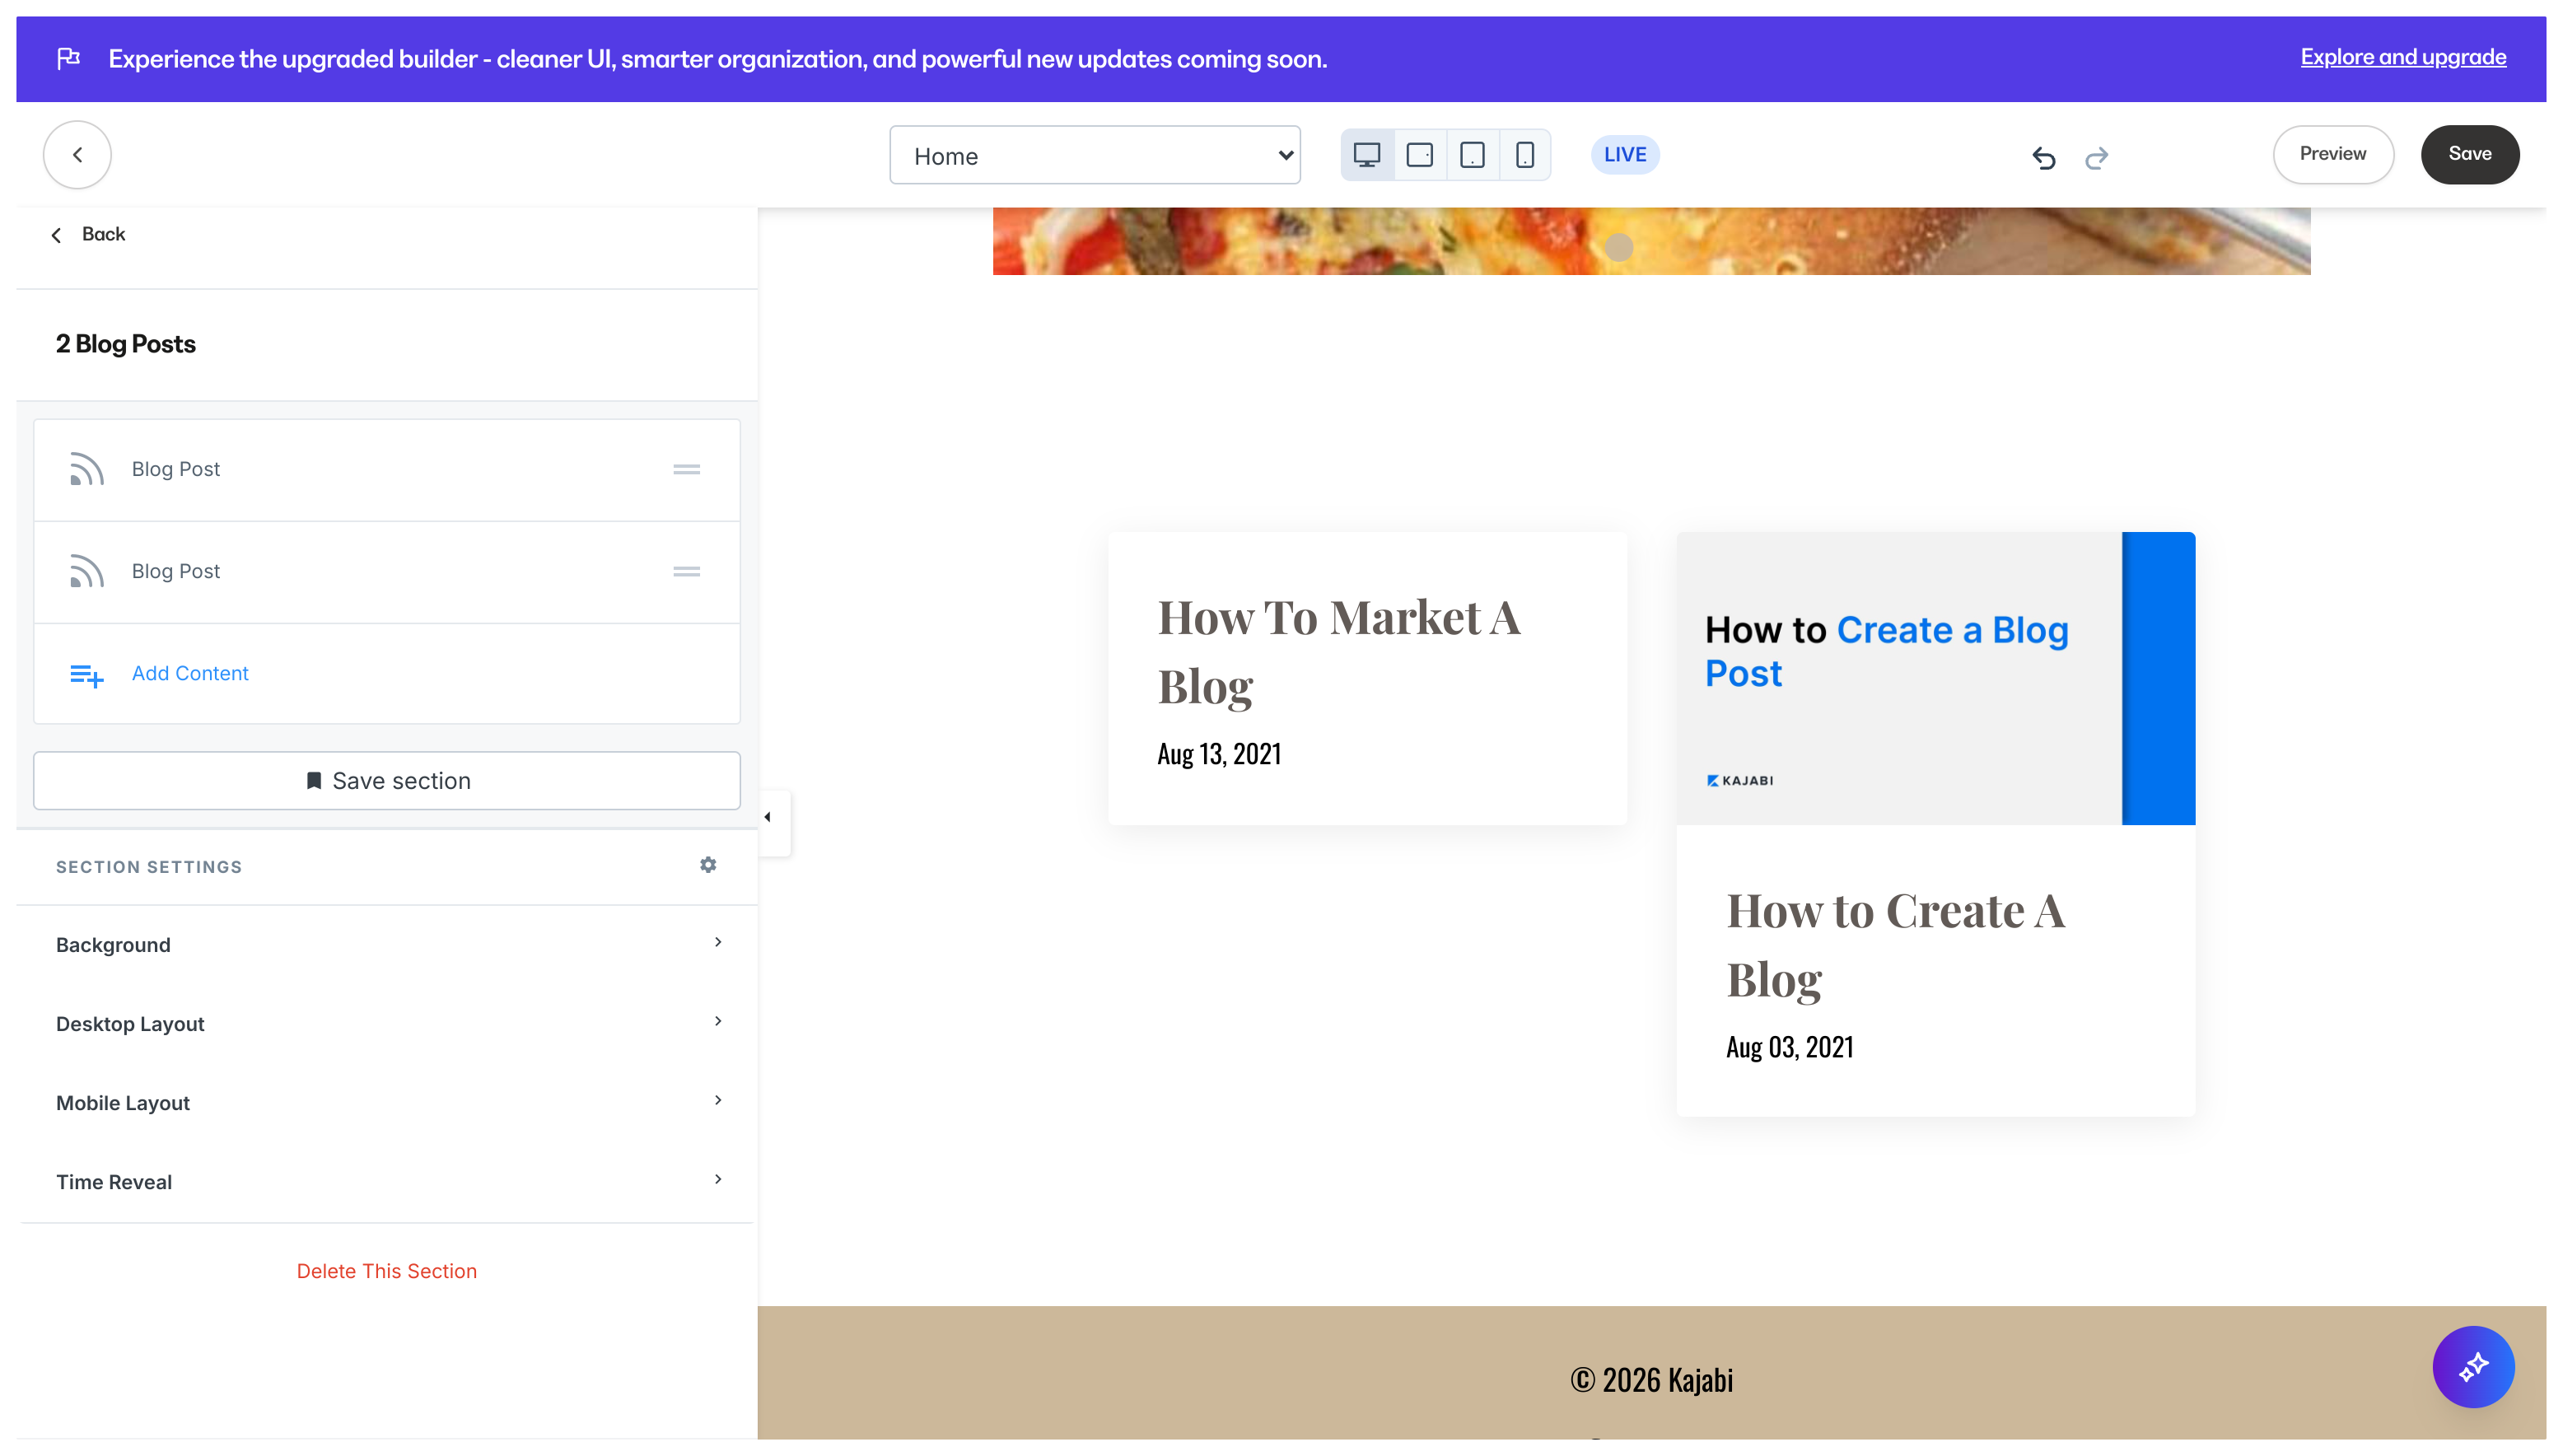Image resolution: width=2563 pixels, height=1456 pixels.
Task: Click the undo arrow icon
Action: pyautogui.click(x=2043, y=157)
